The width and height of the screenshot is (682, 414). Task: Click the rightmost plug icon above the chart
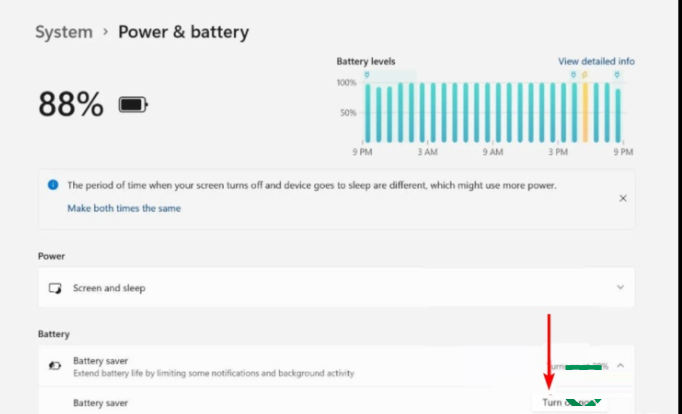coord(617,74)
